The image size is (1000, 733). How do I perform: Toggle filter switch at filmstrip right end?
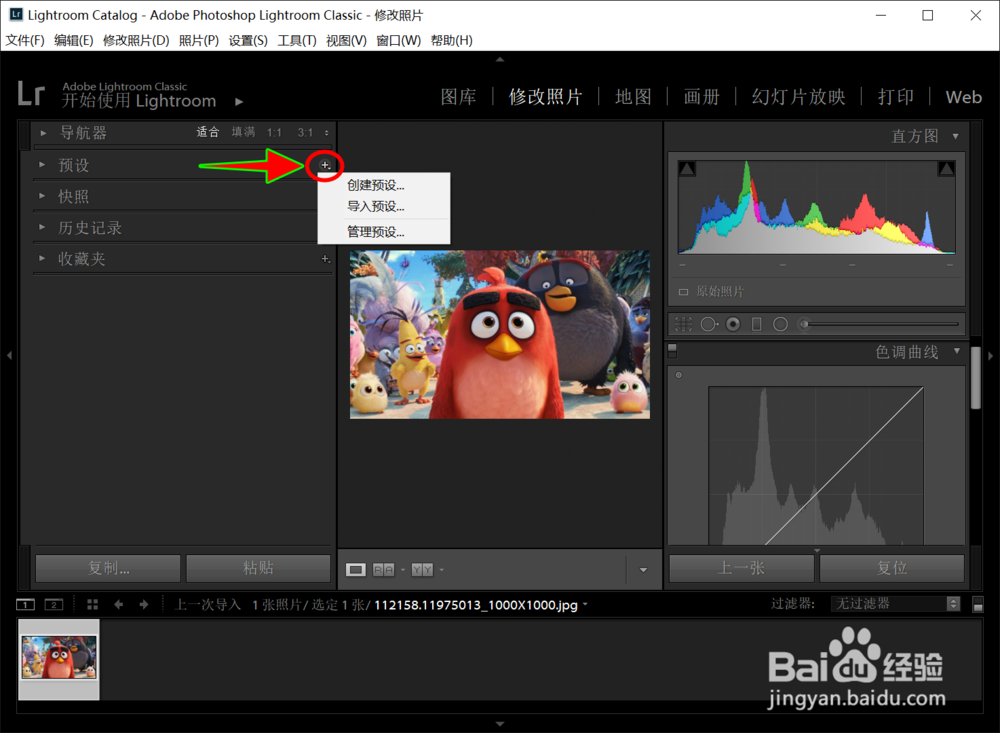coord(978,604)
